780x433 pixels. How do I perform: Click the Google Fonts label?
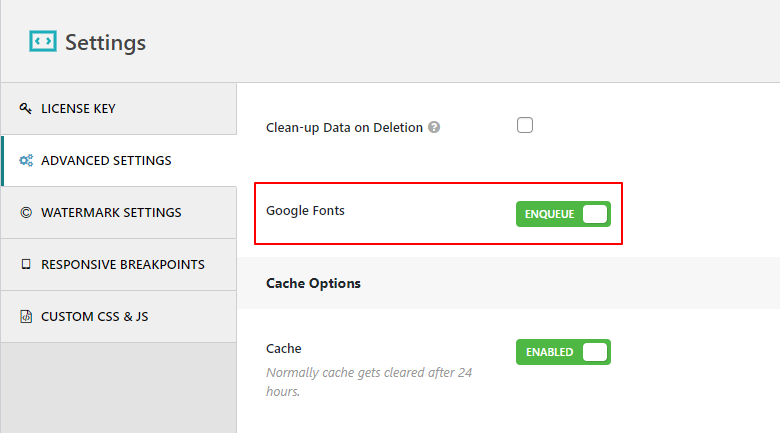[x=305, y=211]
